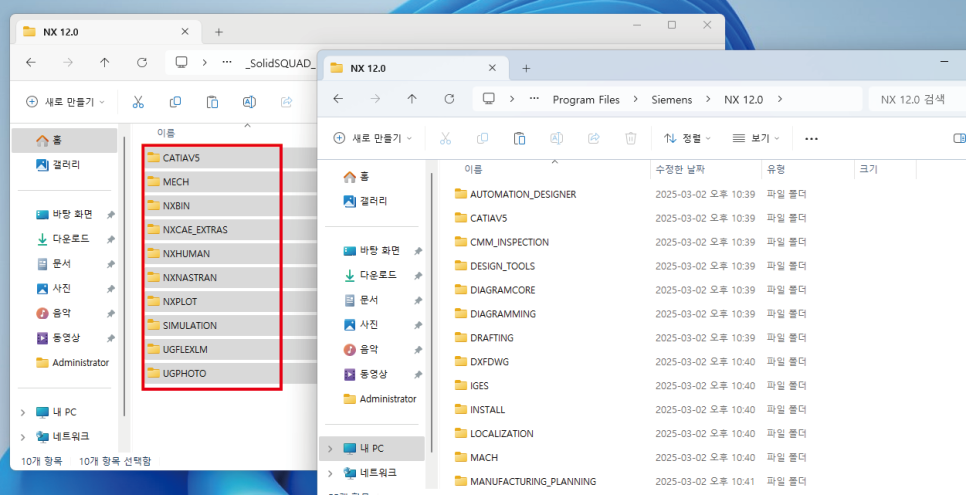
Task: Click Cut icon in front window toolbar
Action: tap(445, 138)
